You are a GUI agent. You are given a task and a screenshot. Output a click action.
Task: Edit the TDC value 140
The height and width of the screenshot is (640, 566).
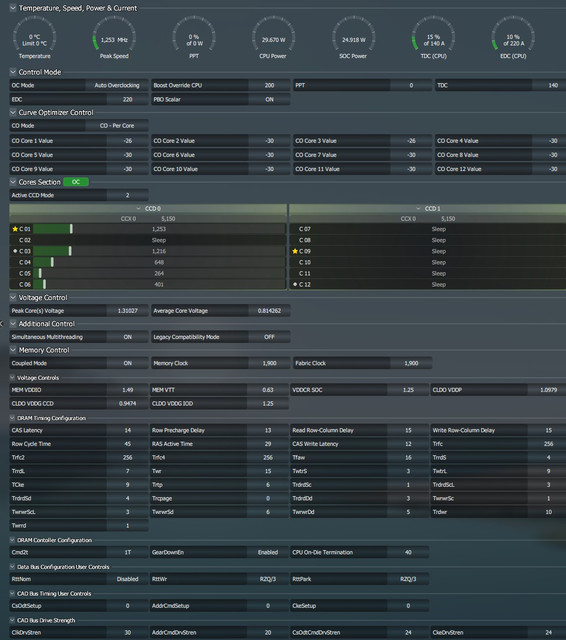pyautogui.click(x=549, y=85)
